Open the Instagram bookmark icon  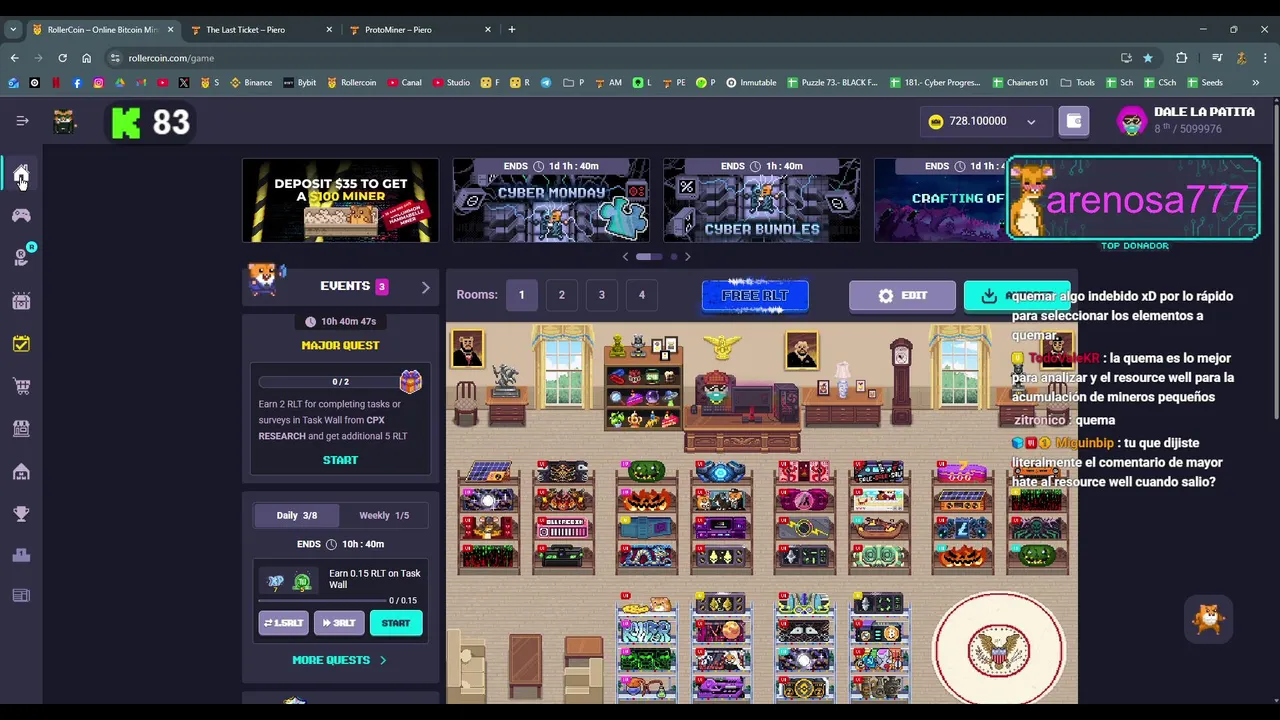point(98,82)
